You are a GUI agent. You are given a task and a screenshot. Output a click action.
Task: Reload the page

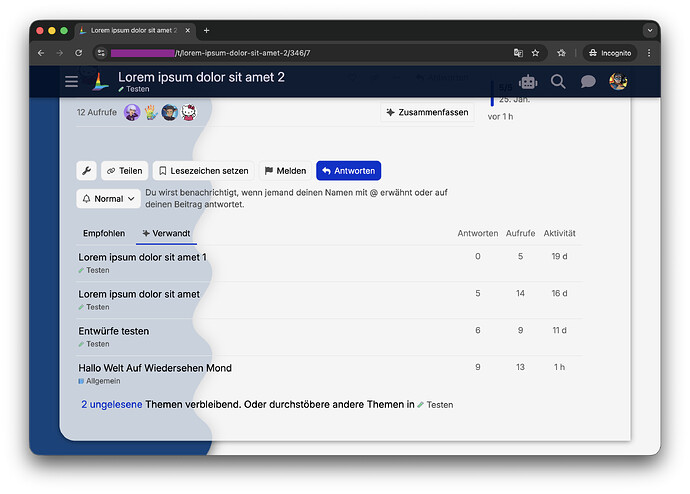pos(78,53)
